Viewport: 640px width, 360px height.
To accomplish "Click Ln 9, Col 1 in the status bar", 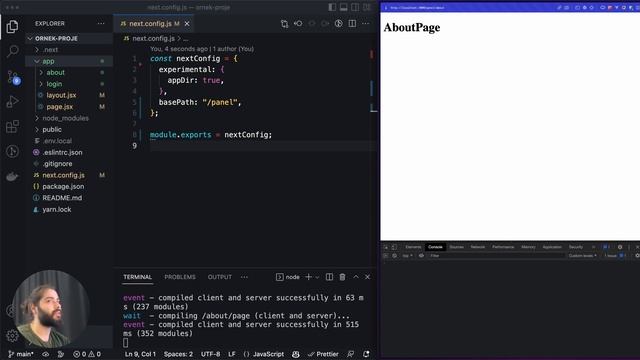I will pyautogui.click(x=140, y=354).
